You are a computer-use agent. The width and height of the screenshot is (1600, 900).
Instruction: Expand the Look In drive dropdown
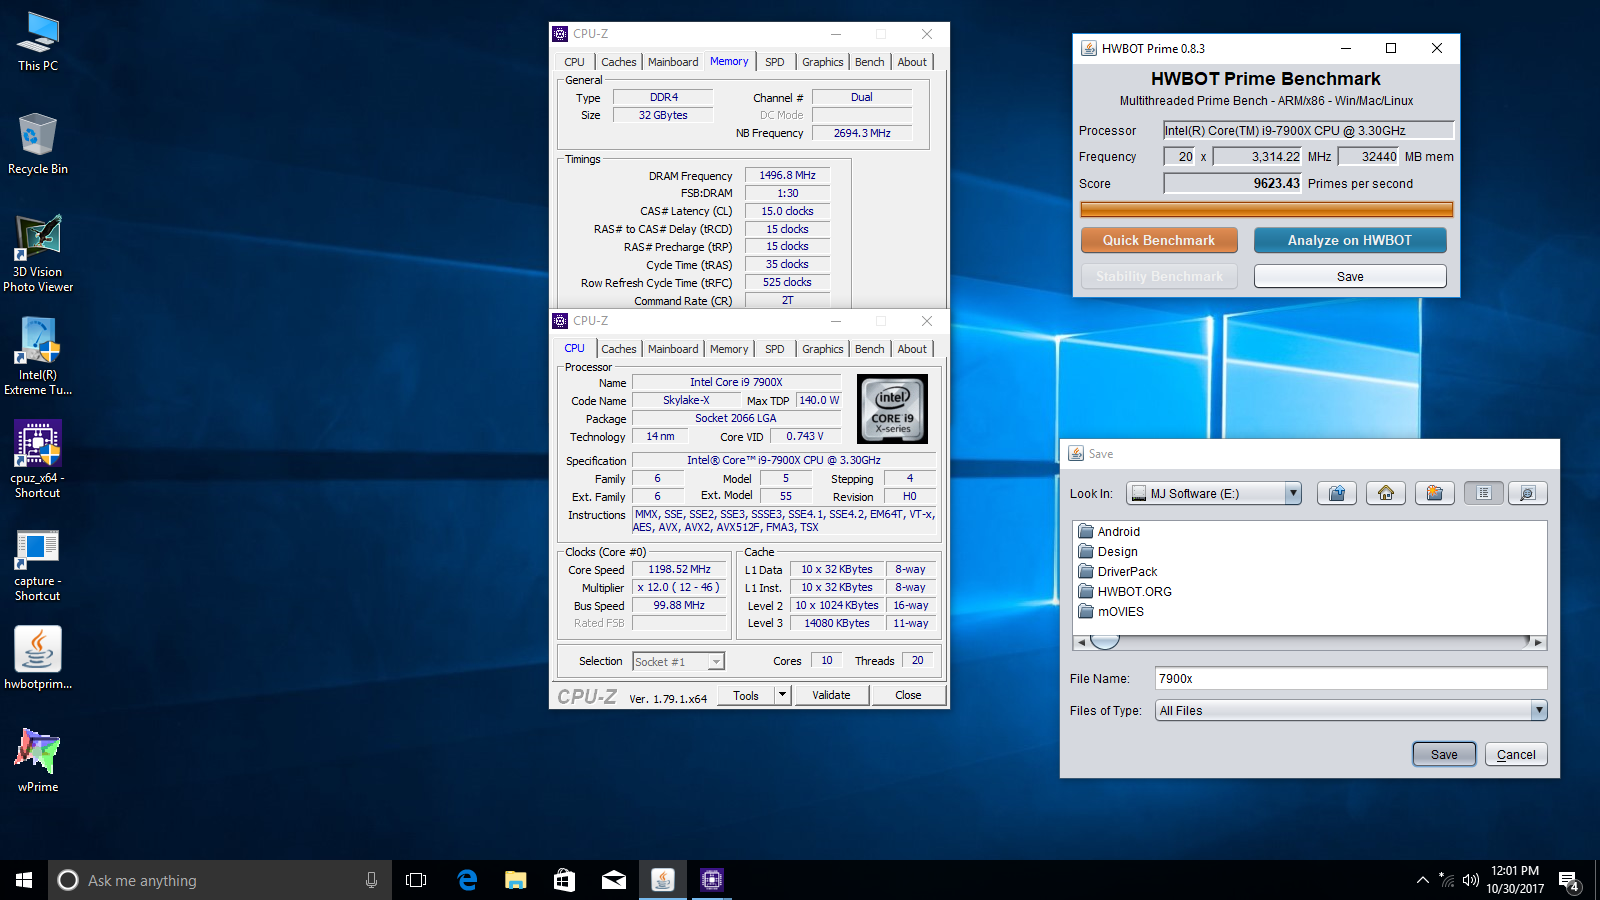pyautogui.click(x=1293, y=493)
